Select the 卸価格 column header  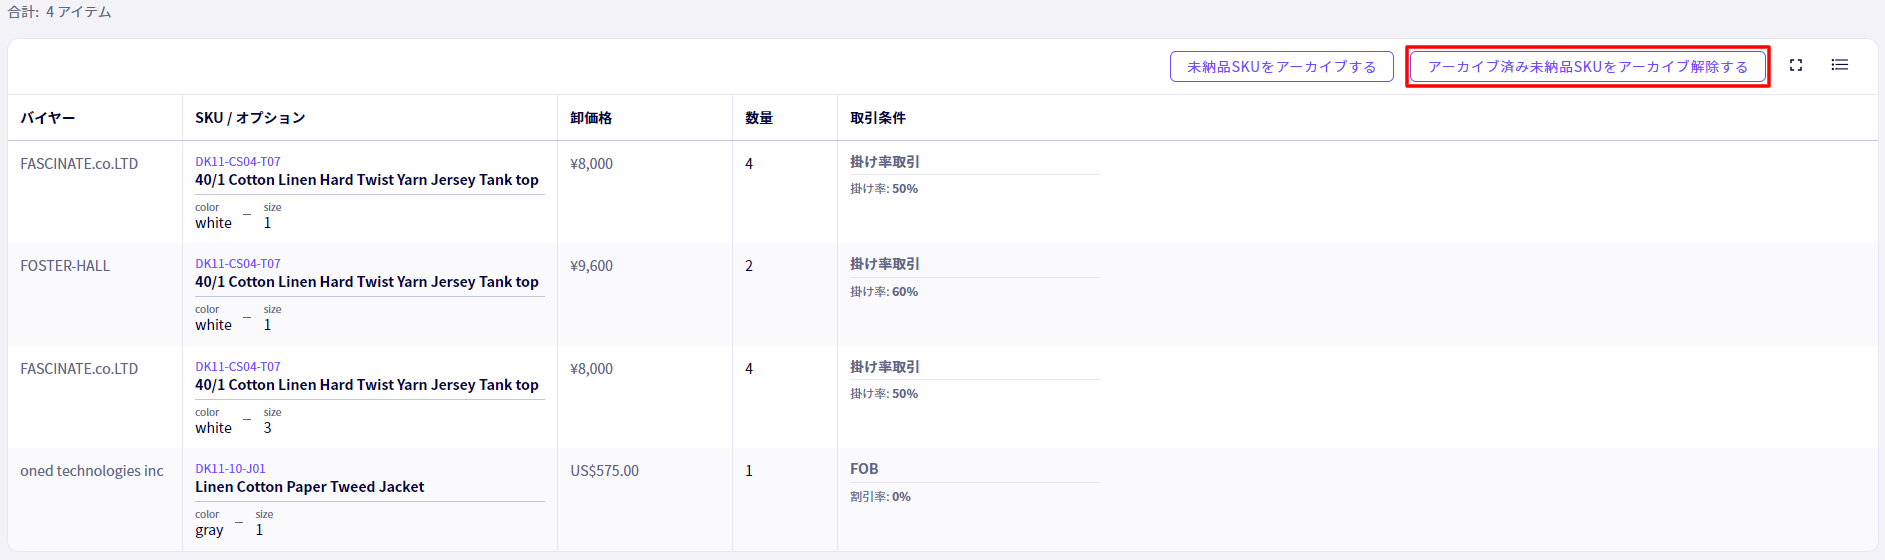coord(591,118)
